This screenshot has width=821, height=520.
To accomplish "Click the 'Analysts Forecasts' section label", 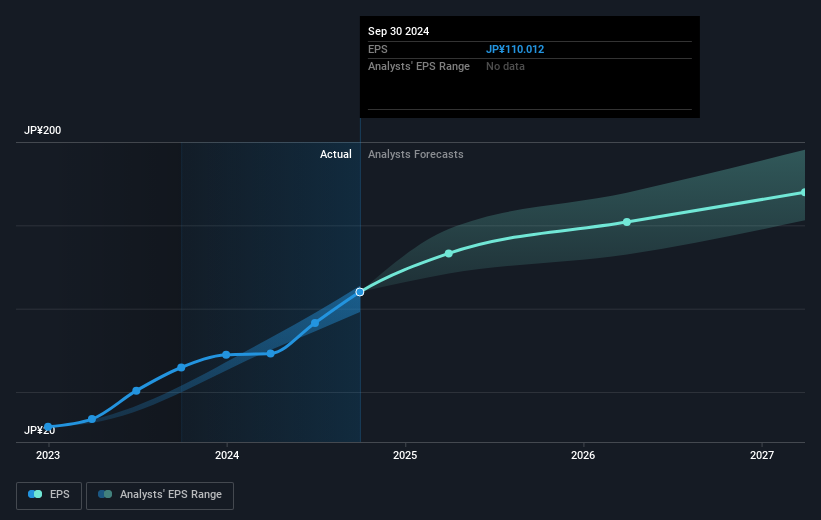I will [x=416, y=154].
